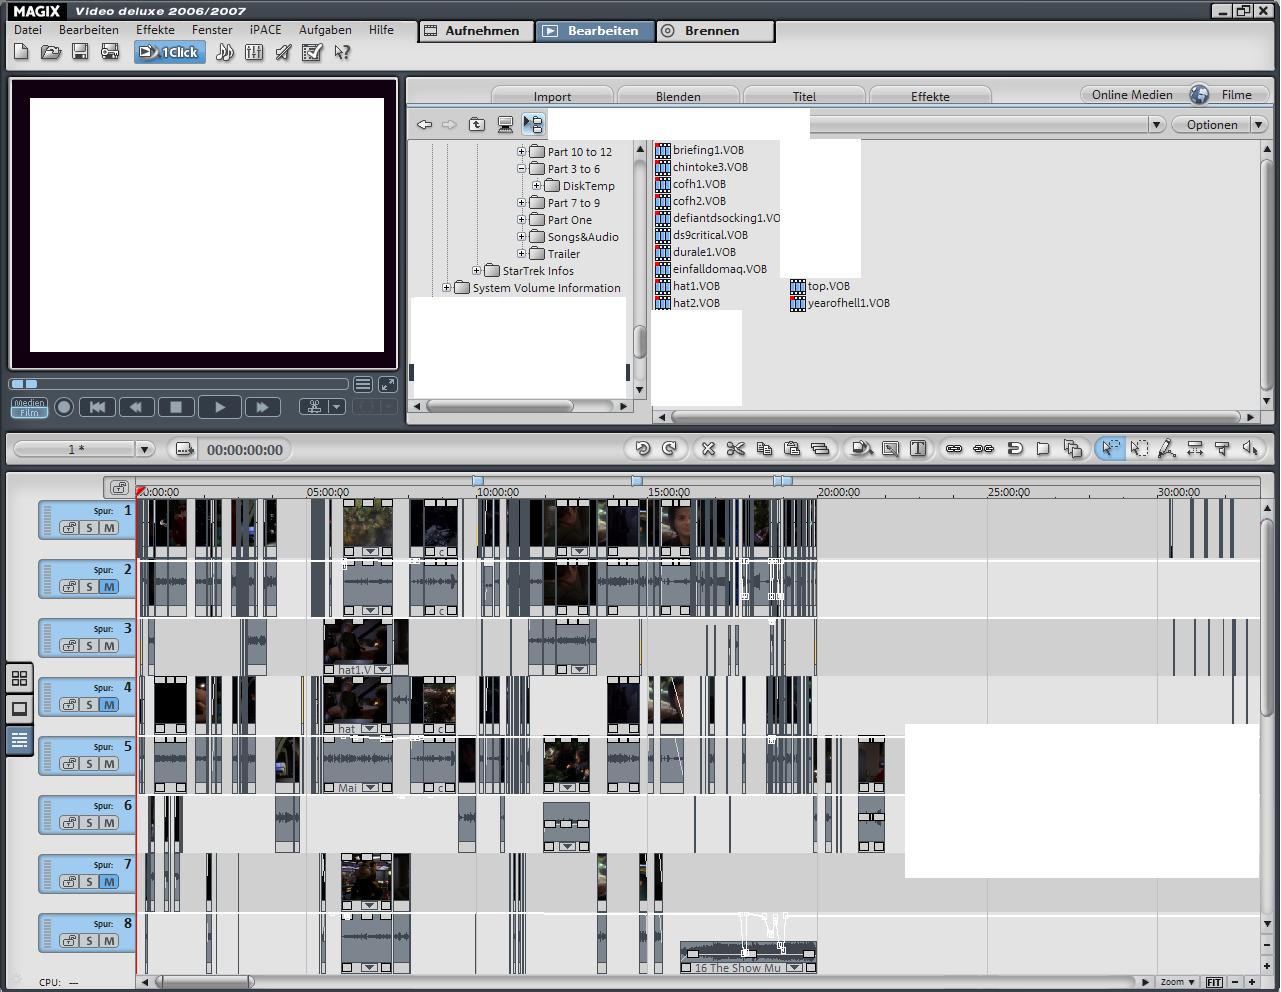Open the Optionen dropdown arrow
Viewport: 1281px width, 992px height.
(1258, 125)
